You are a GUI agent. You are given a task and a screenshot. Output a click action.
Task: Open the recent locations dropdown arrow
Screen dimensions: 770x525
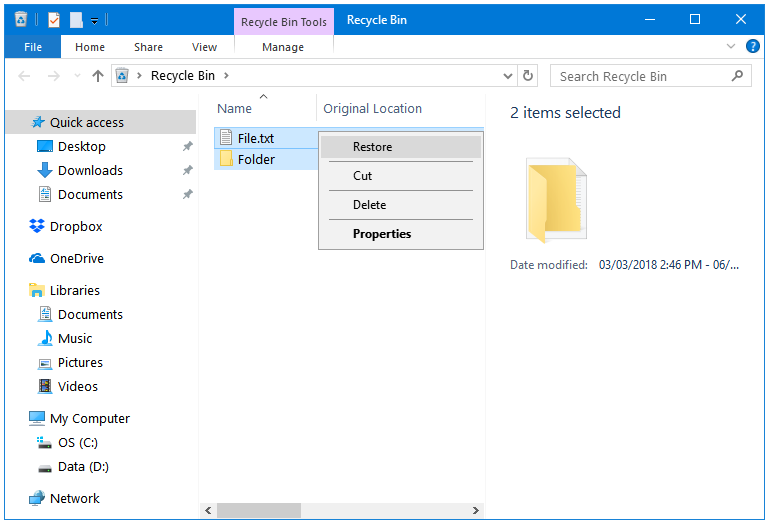(77, 76)
